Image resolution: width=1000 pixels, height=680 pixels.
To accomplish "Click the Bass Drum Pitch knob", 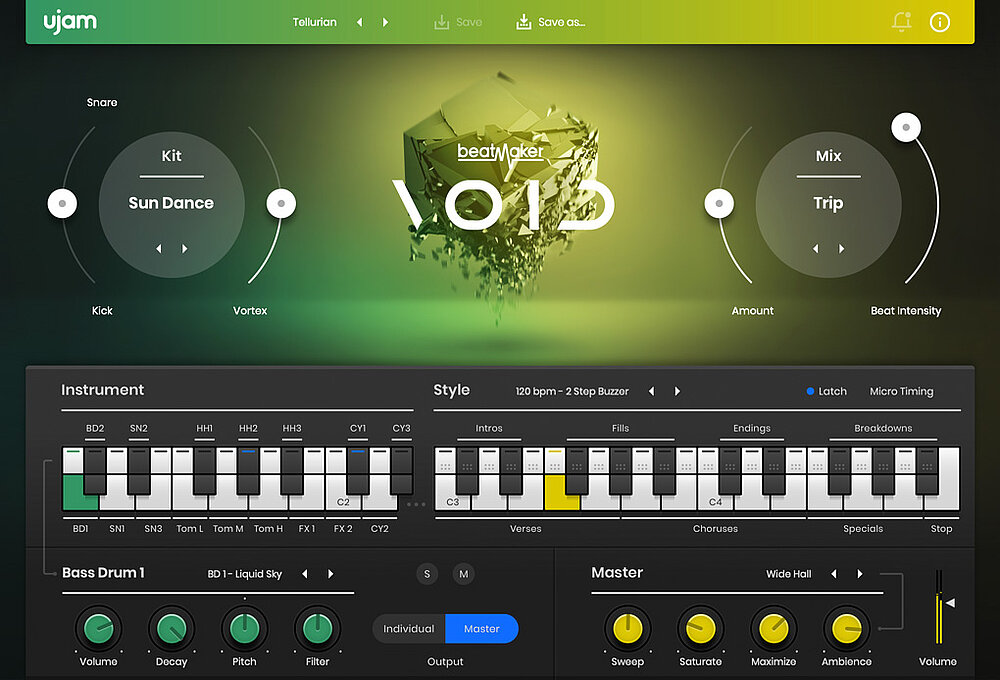I will [x=244, y=629].
